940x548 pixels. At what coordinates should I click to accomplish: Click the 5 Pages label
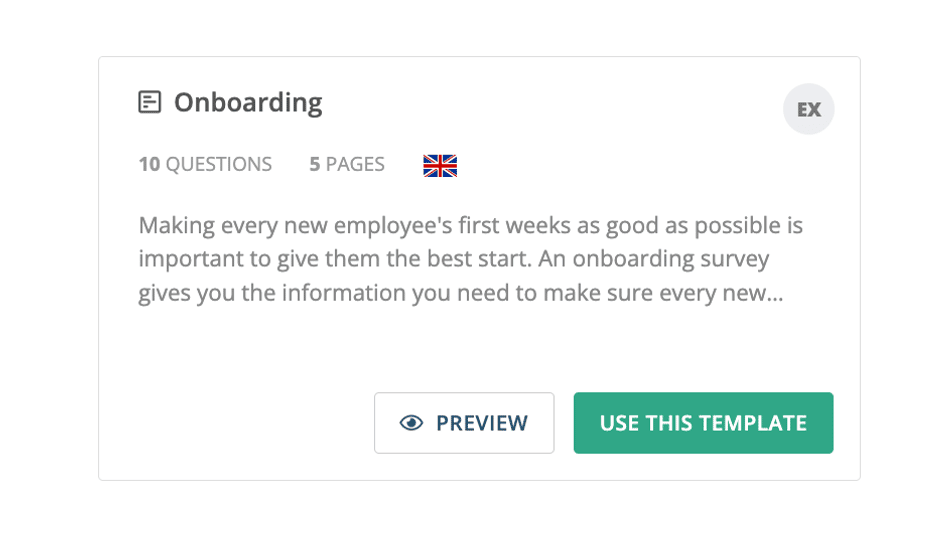[x=347, y=164]
